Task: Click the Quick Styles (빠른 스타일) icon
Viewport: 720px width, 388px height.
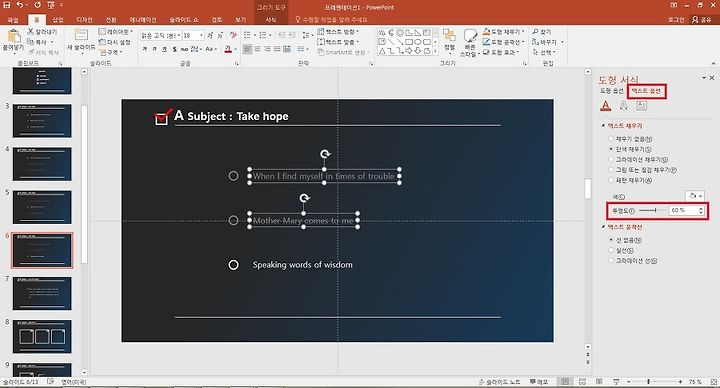Action: [470, 36]
